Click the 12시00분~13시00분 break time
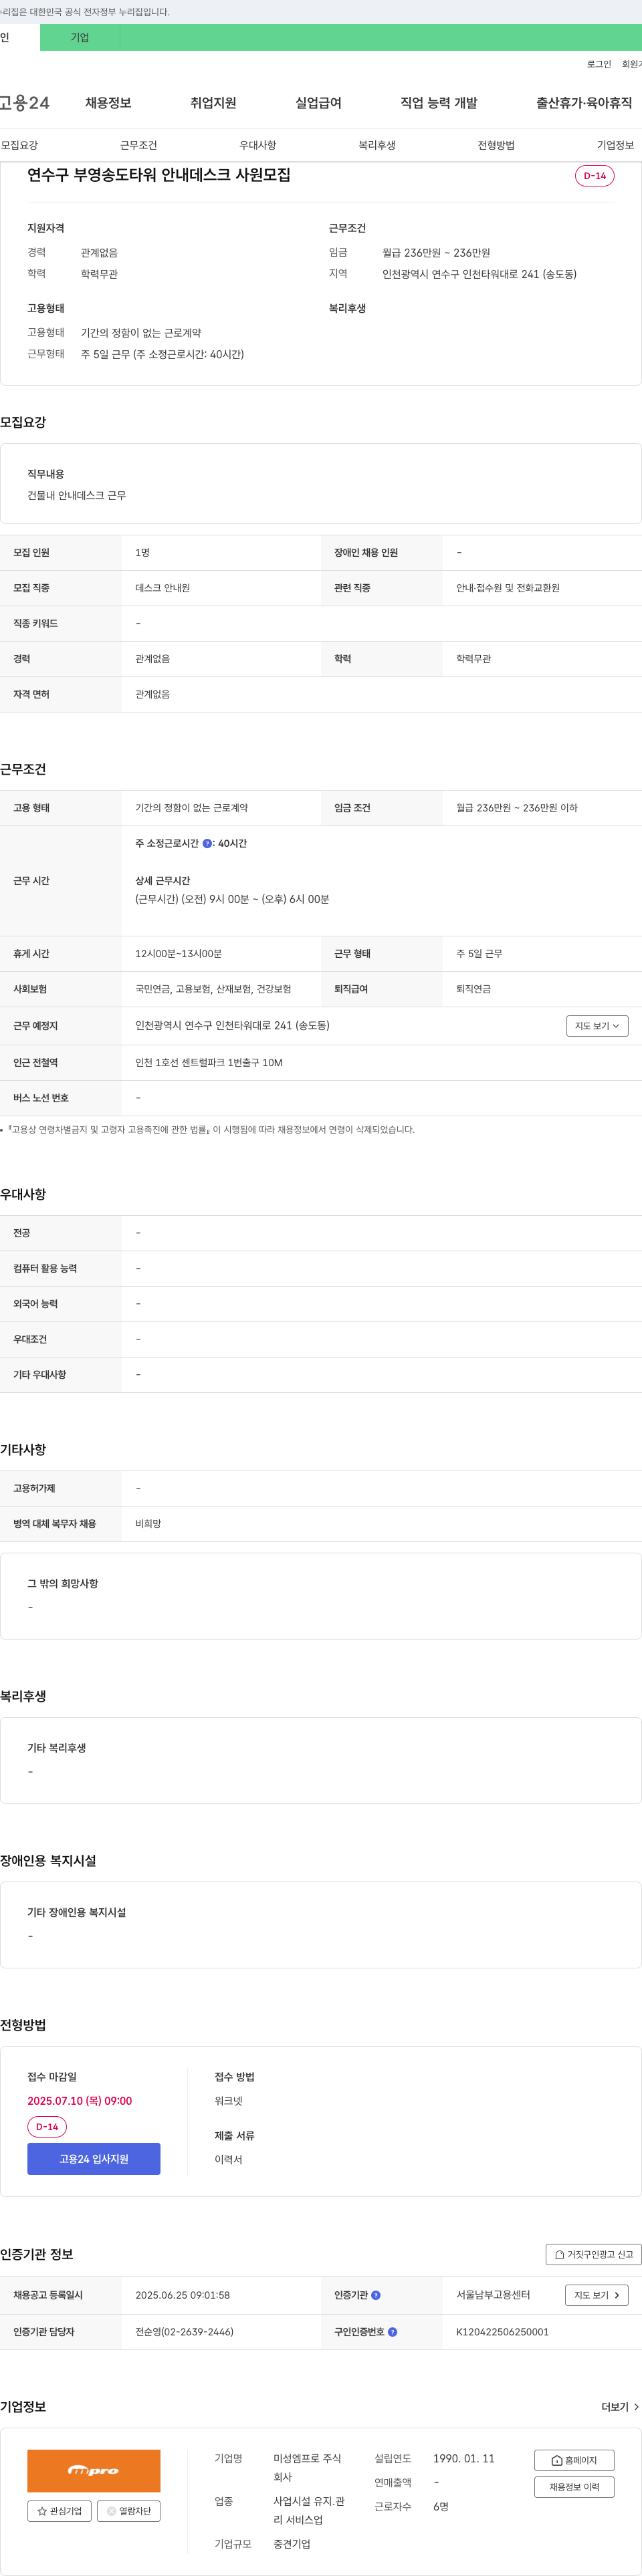 [x=178, y=954]
